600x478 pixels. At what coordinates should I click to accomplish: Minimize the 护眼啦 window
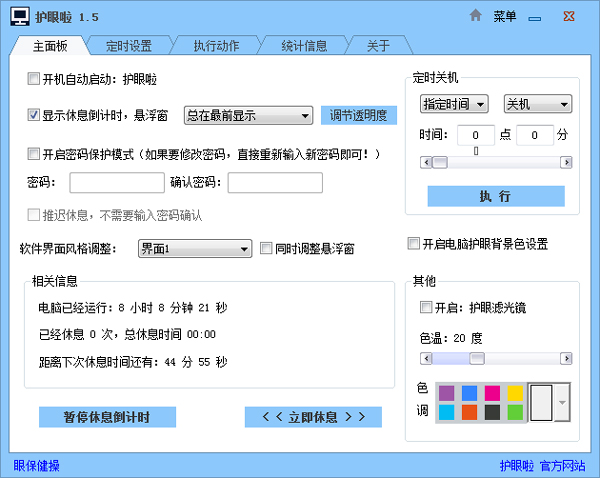coord(535,18)
